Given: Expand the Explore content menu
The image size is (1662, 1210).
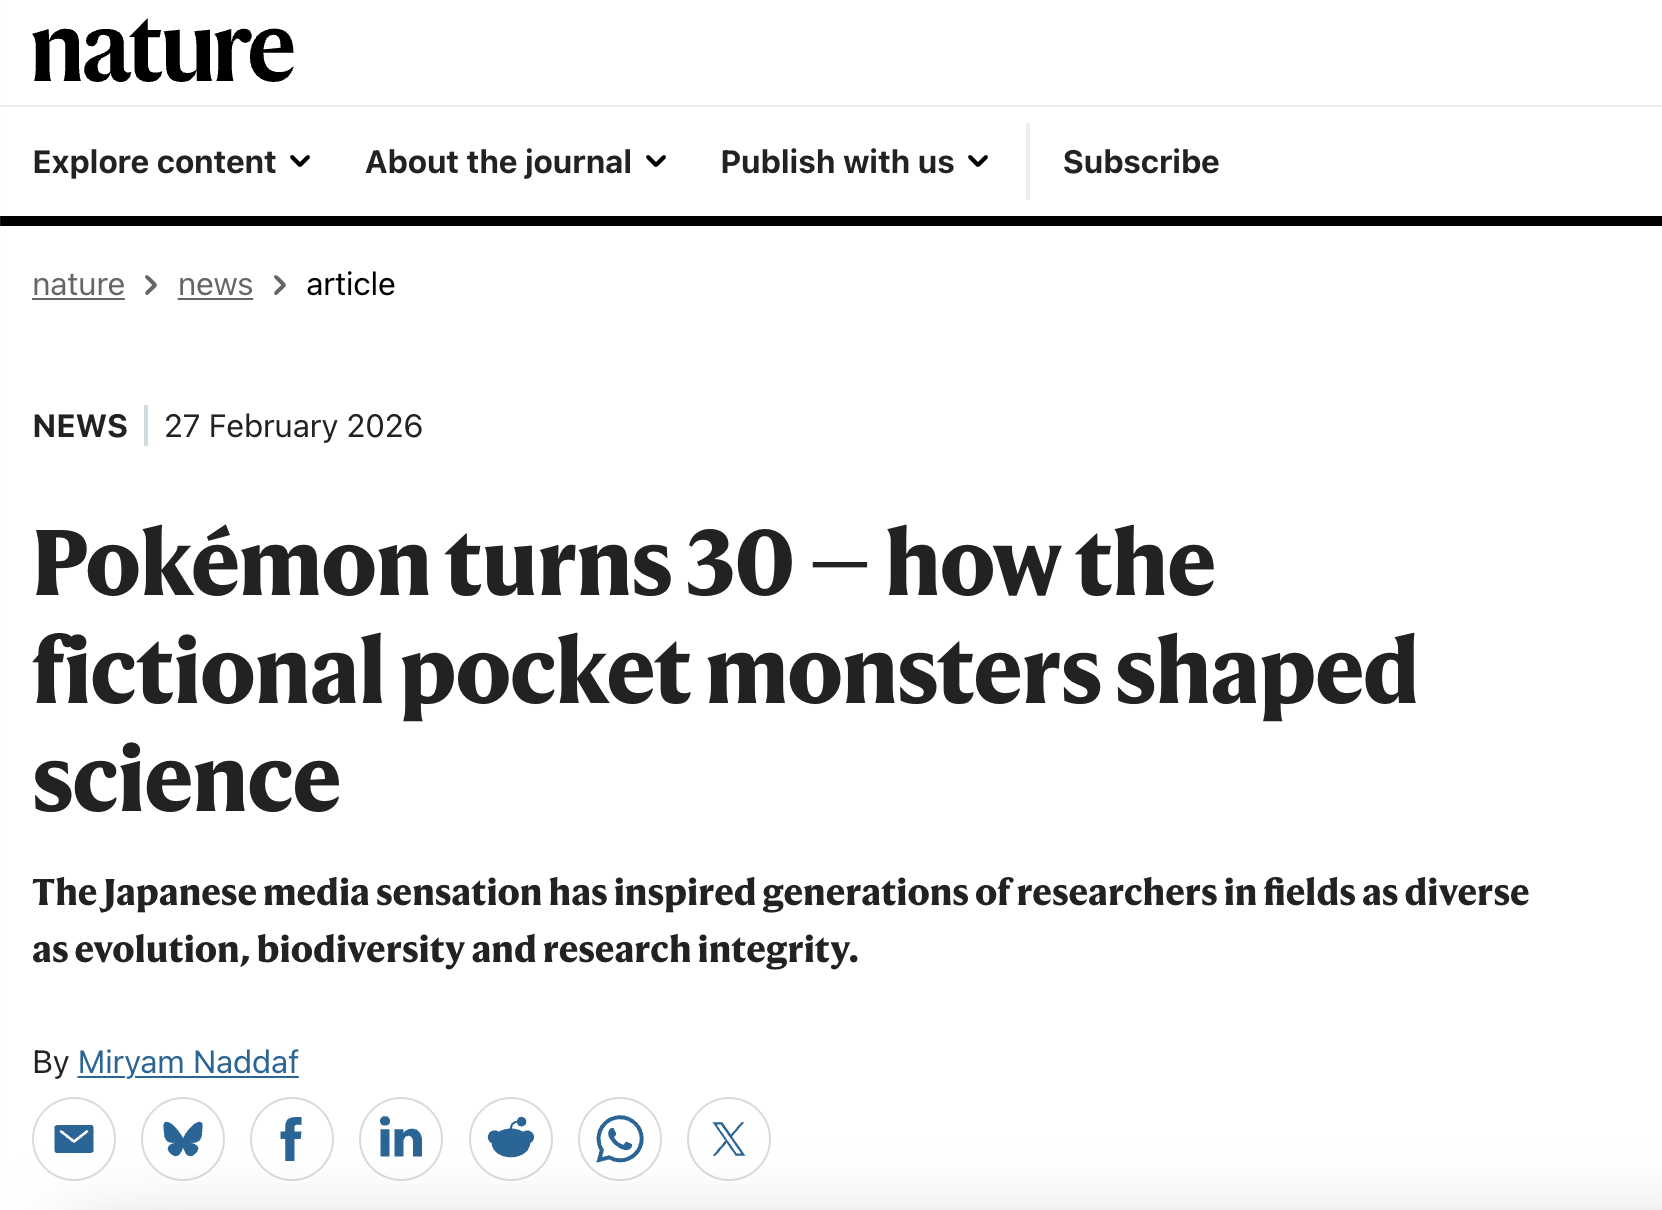Looking at the screenshot, I should coord(172,162).
